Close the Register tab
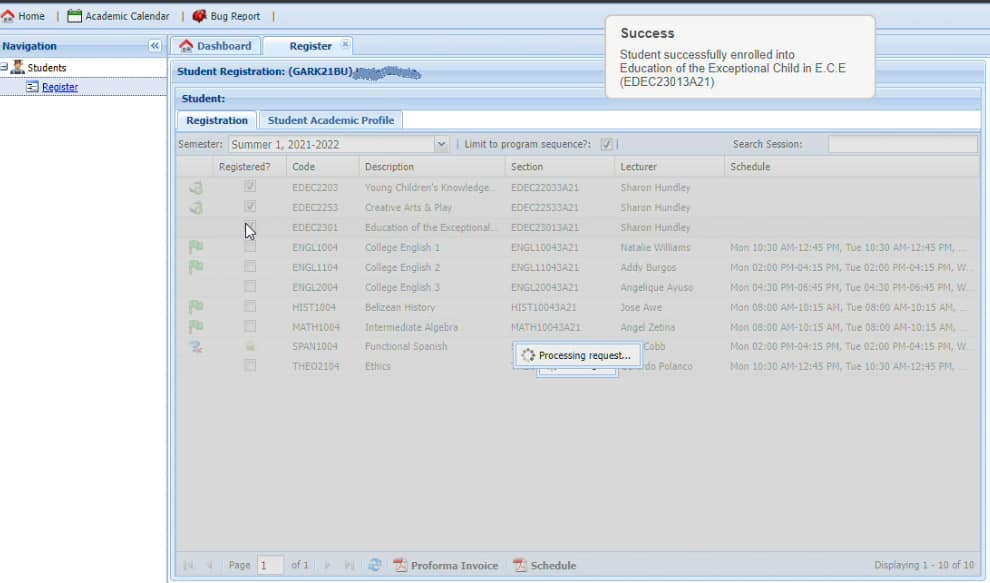Viewport: 990px width, 583px height. (x=345, y=45)
